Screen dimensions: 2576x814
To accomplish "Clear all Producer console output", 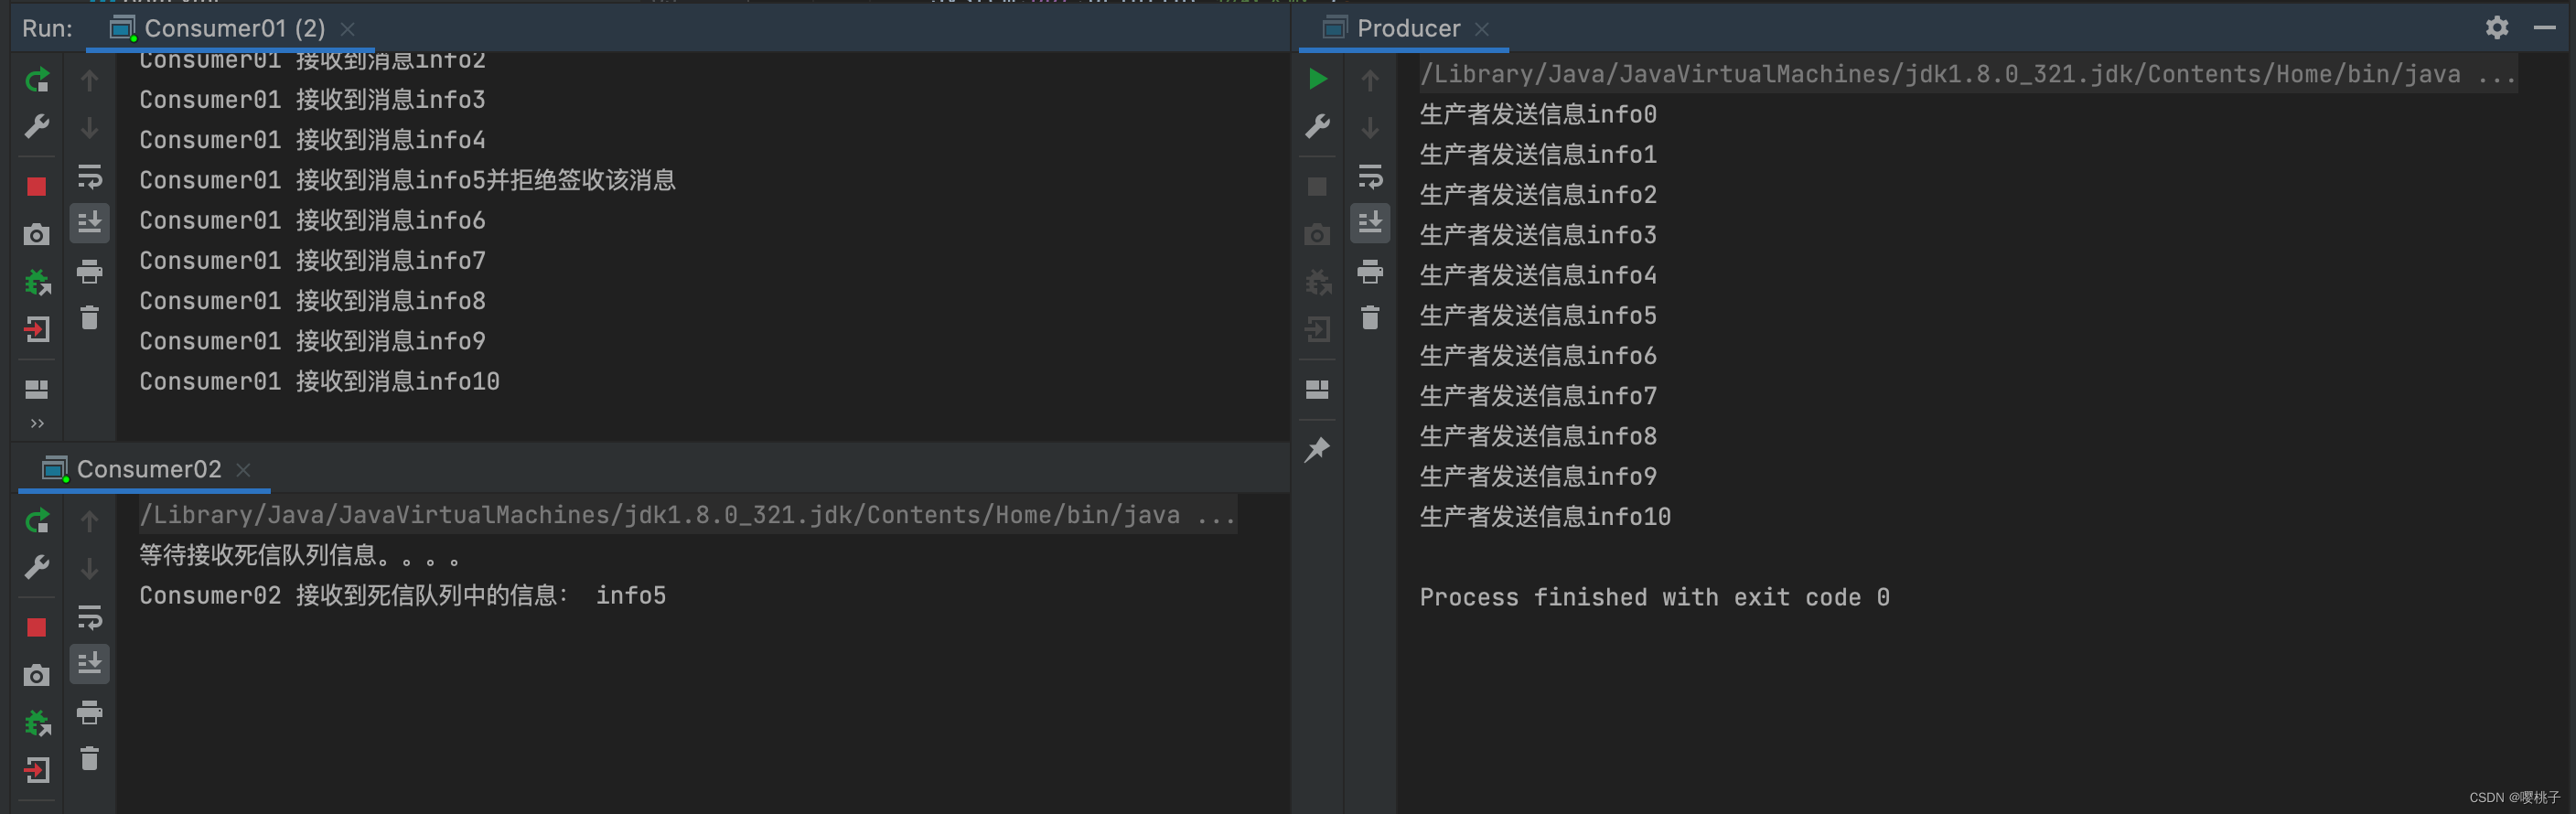I will 1371,317.
